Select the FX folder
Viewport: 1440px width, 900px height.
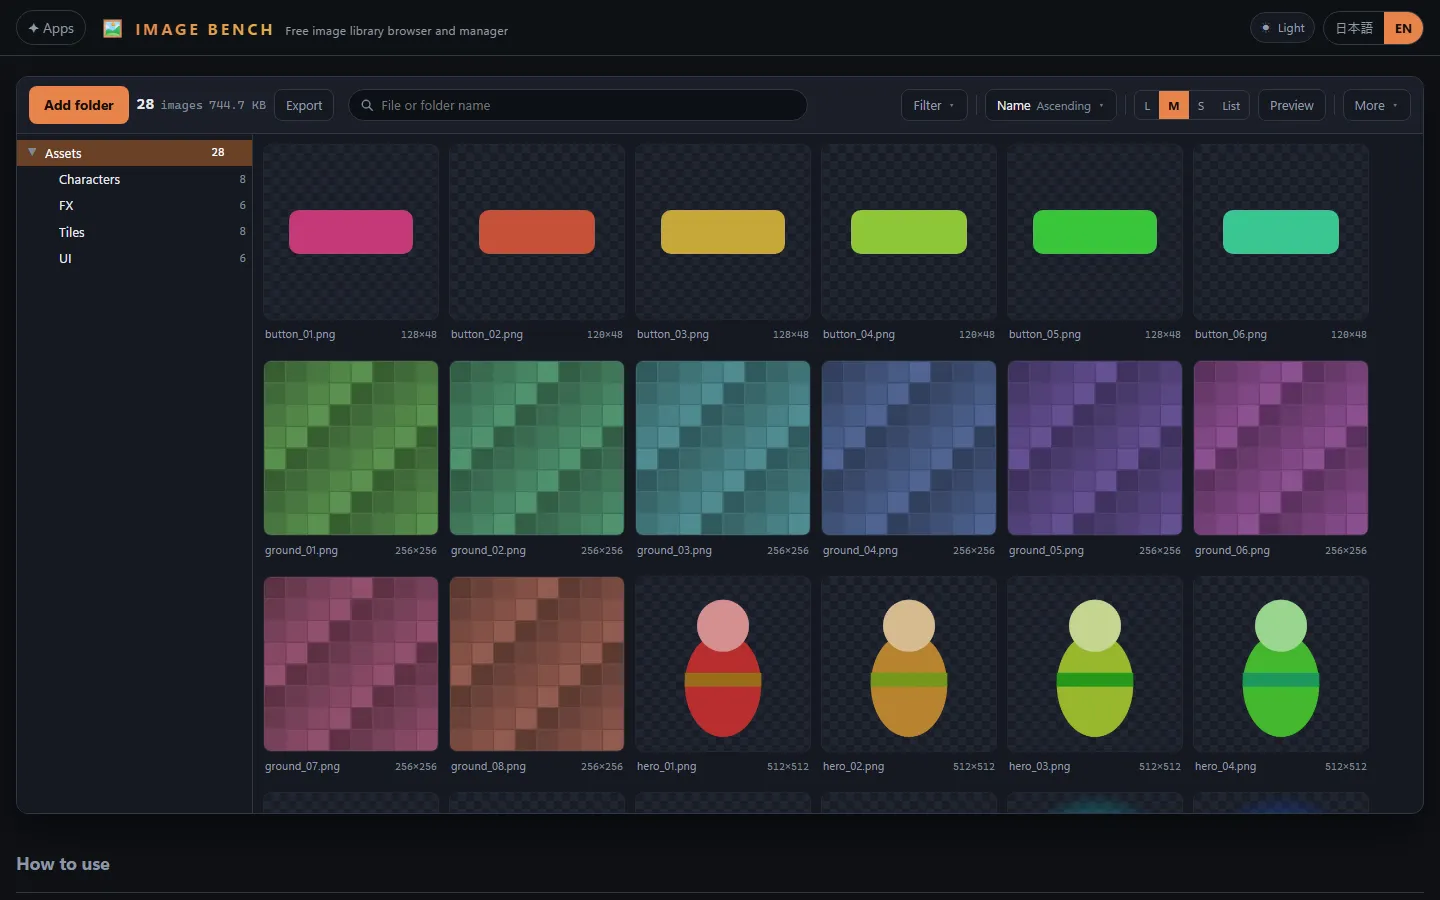(x=134, y=205)
